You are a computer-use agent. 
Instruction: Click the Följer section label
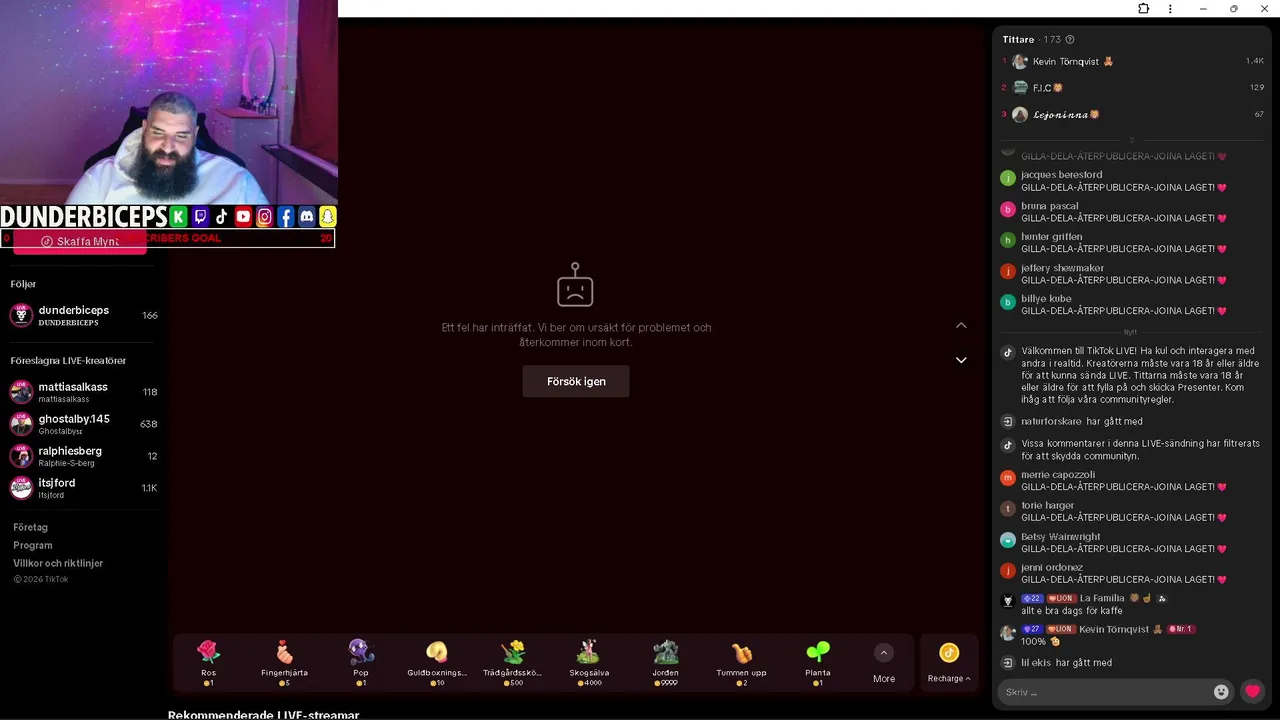23,284
